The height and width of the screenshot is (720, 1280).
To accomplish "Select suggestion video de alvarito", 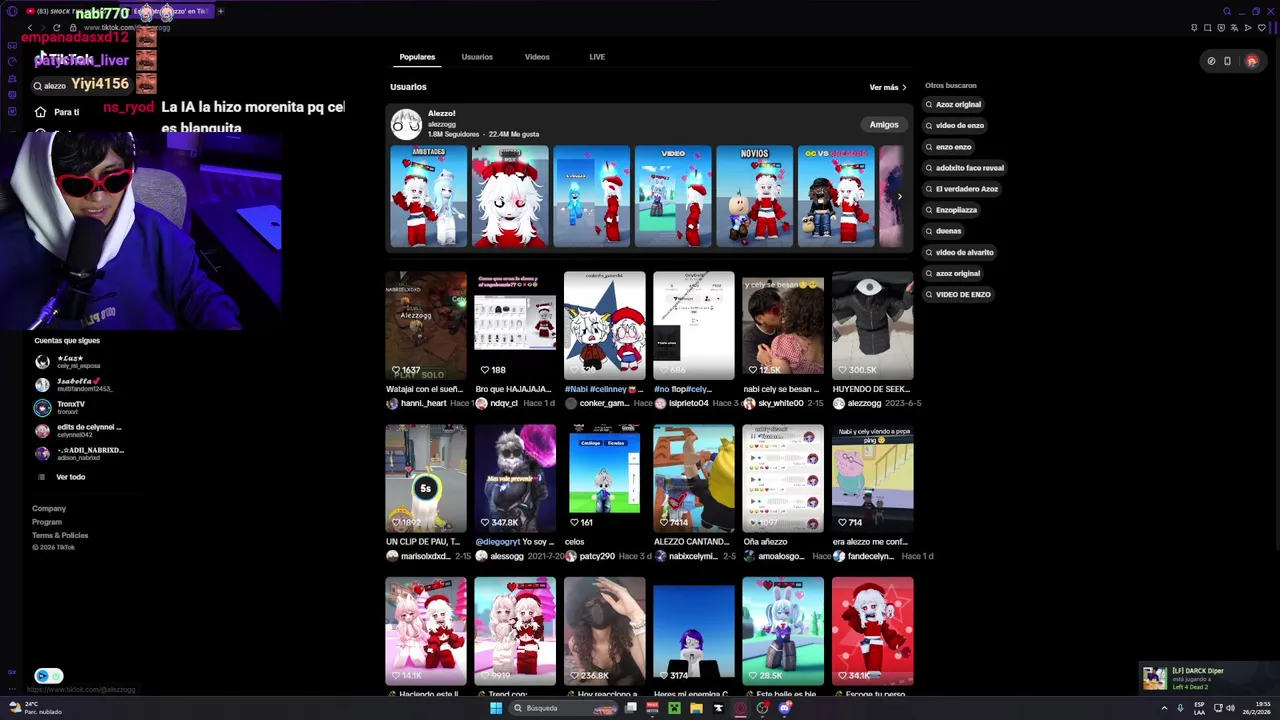I will pyautogui.click(x=960, y=252).
